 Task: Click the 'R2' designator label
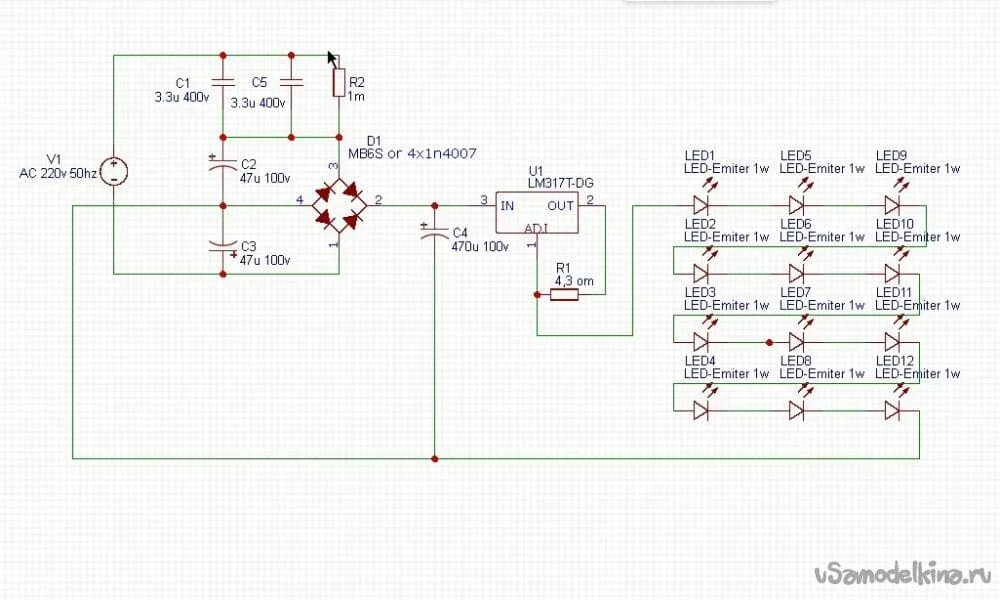coord(357,82)
